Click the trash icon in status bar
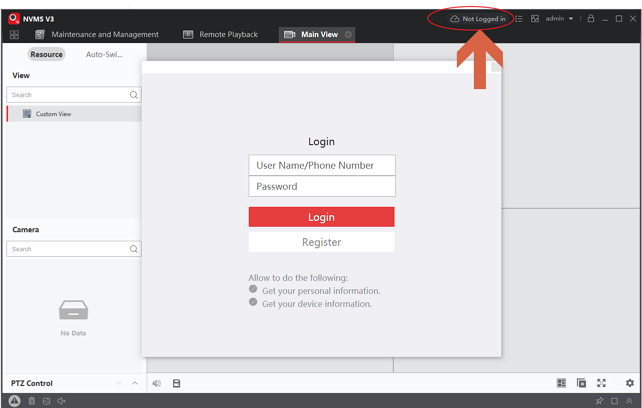Image resolution: width=642 pixels, height=408 pixels. 32,401
